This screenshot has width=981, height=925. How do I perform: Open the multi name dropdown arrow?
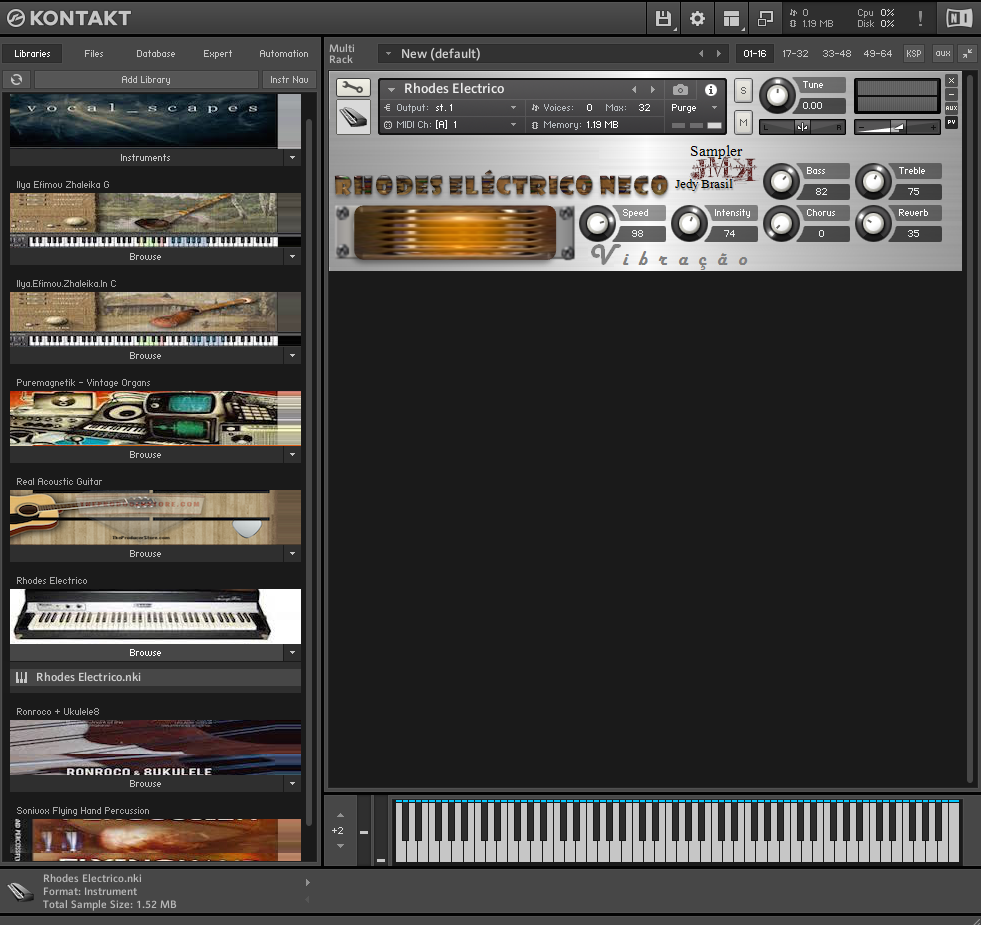pyautogui.click(x=388, y=54)
